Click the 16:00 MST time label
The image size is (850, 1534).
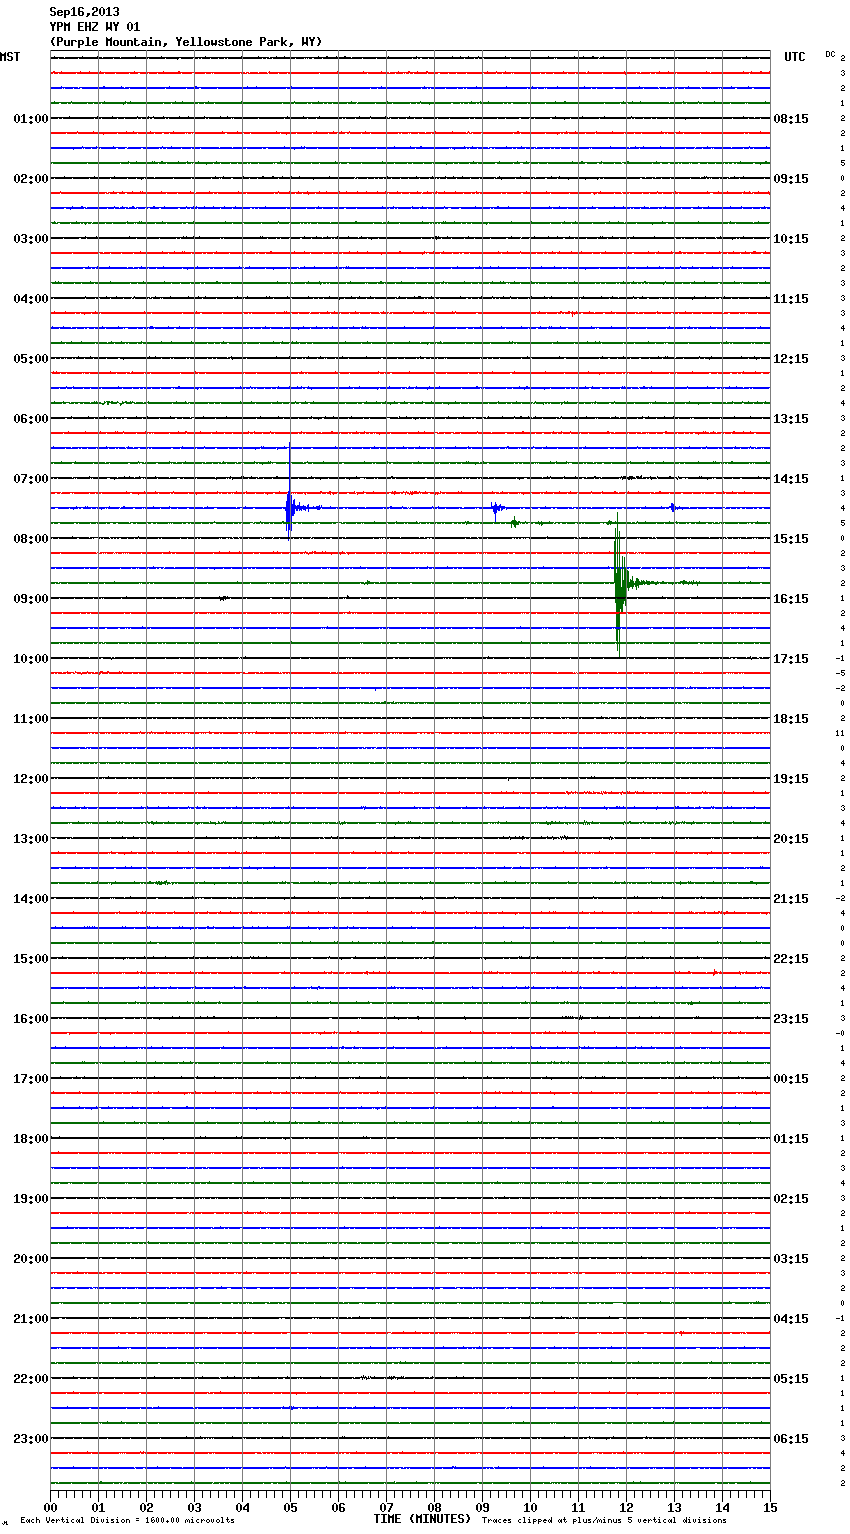[x=31, y=1019]
